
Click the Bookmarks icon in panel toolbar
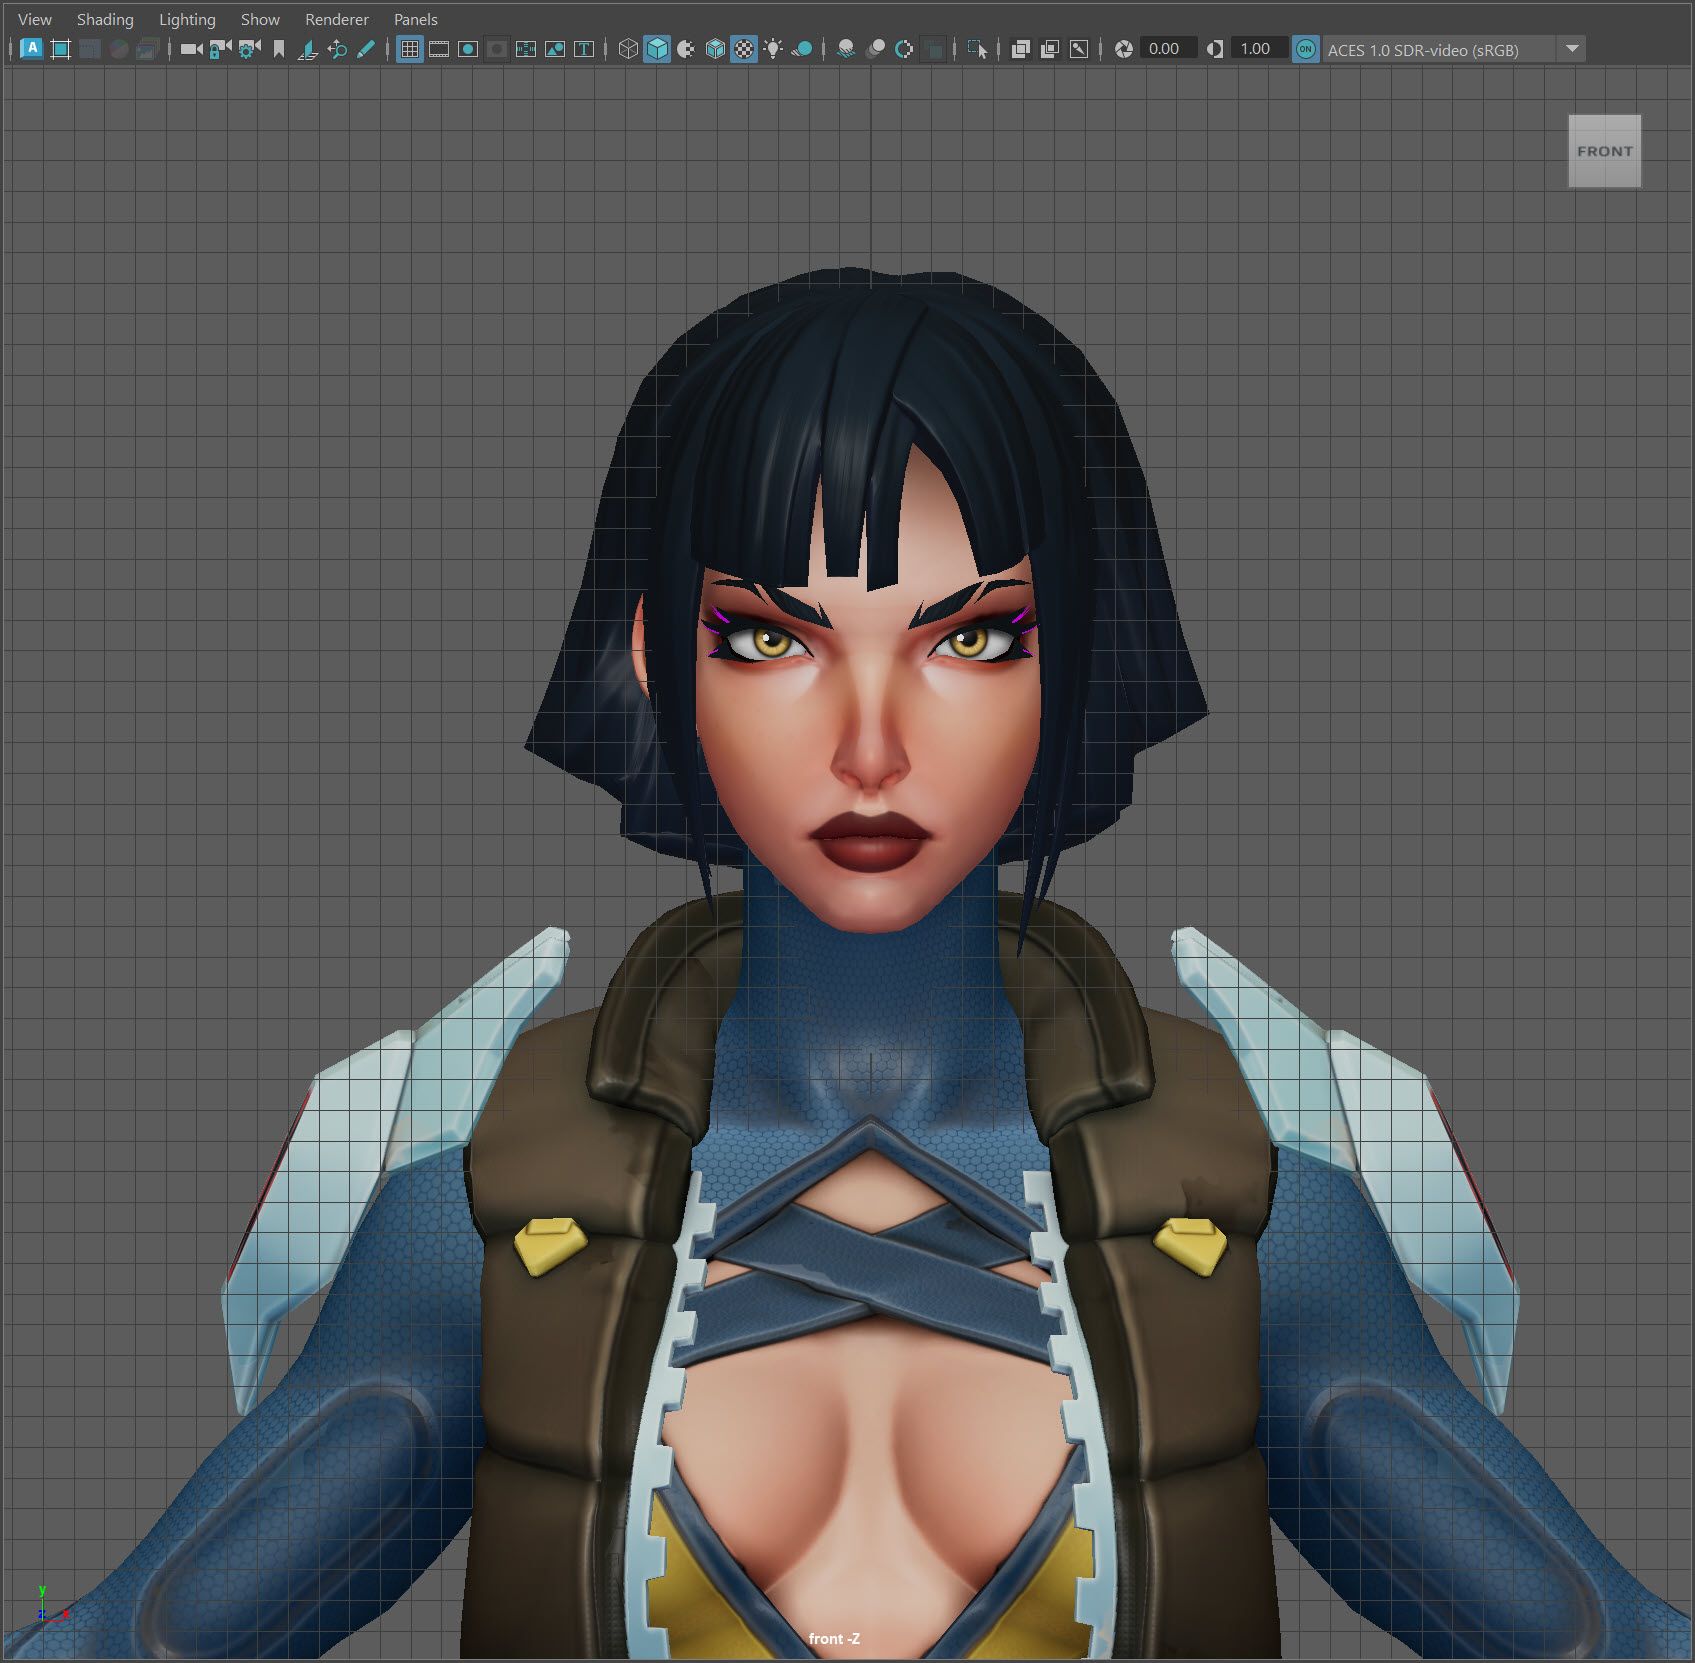(279, 49)
